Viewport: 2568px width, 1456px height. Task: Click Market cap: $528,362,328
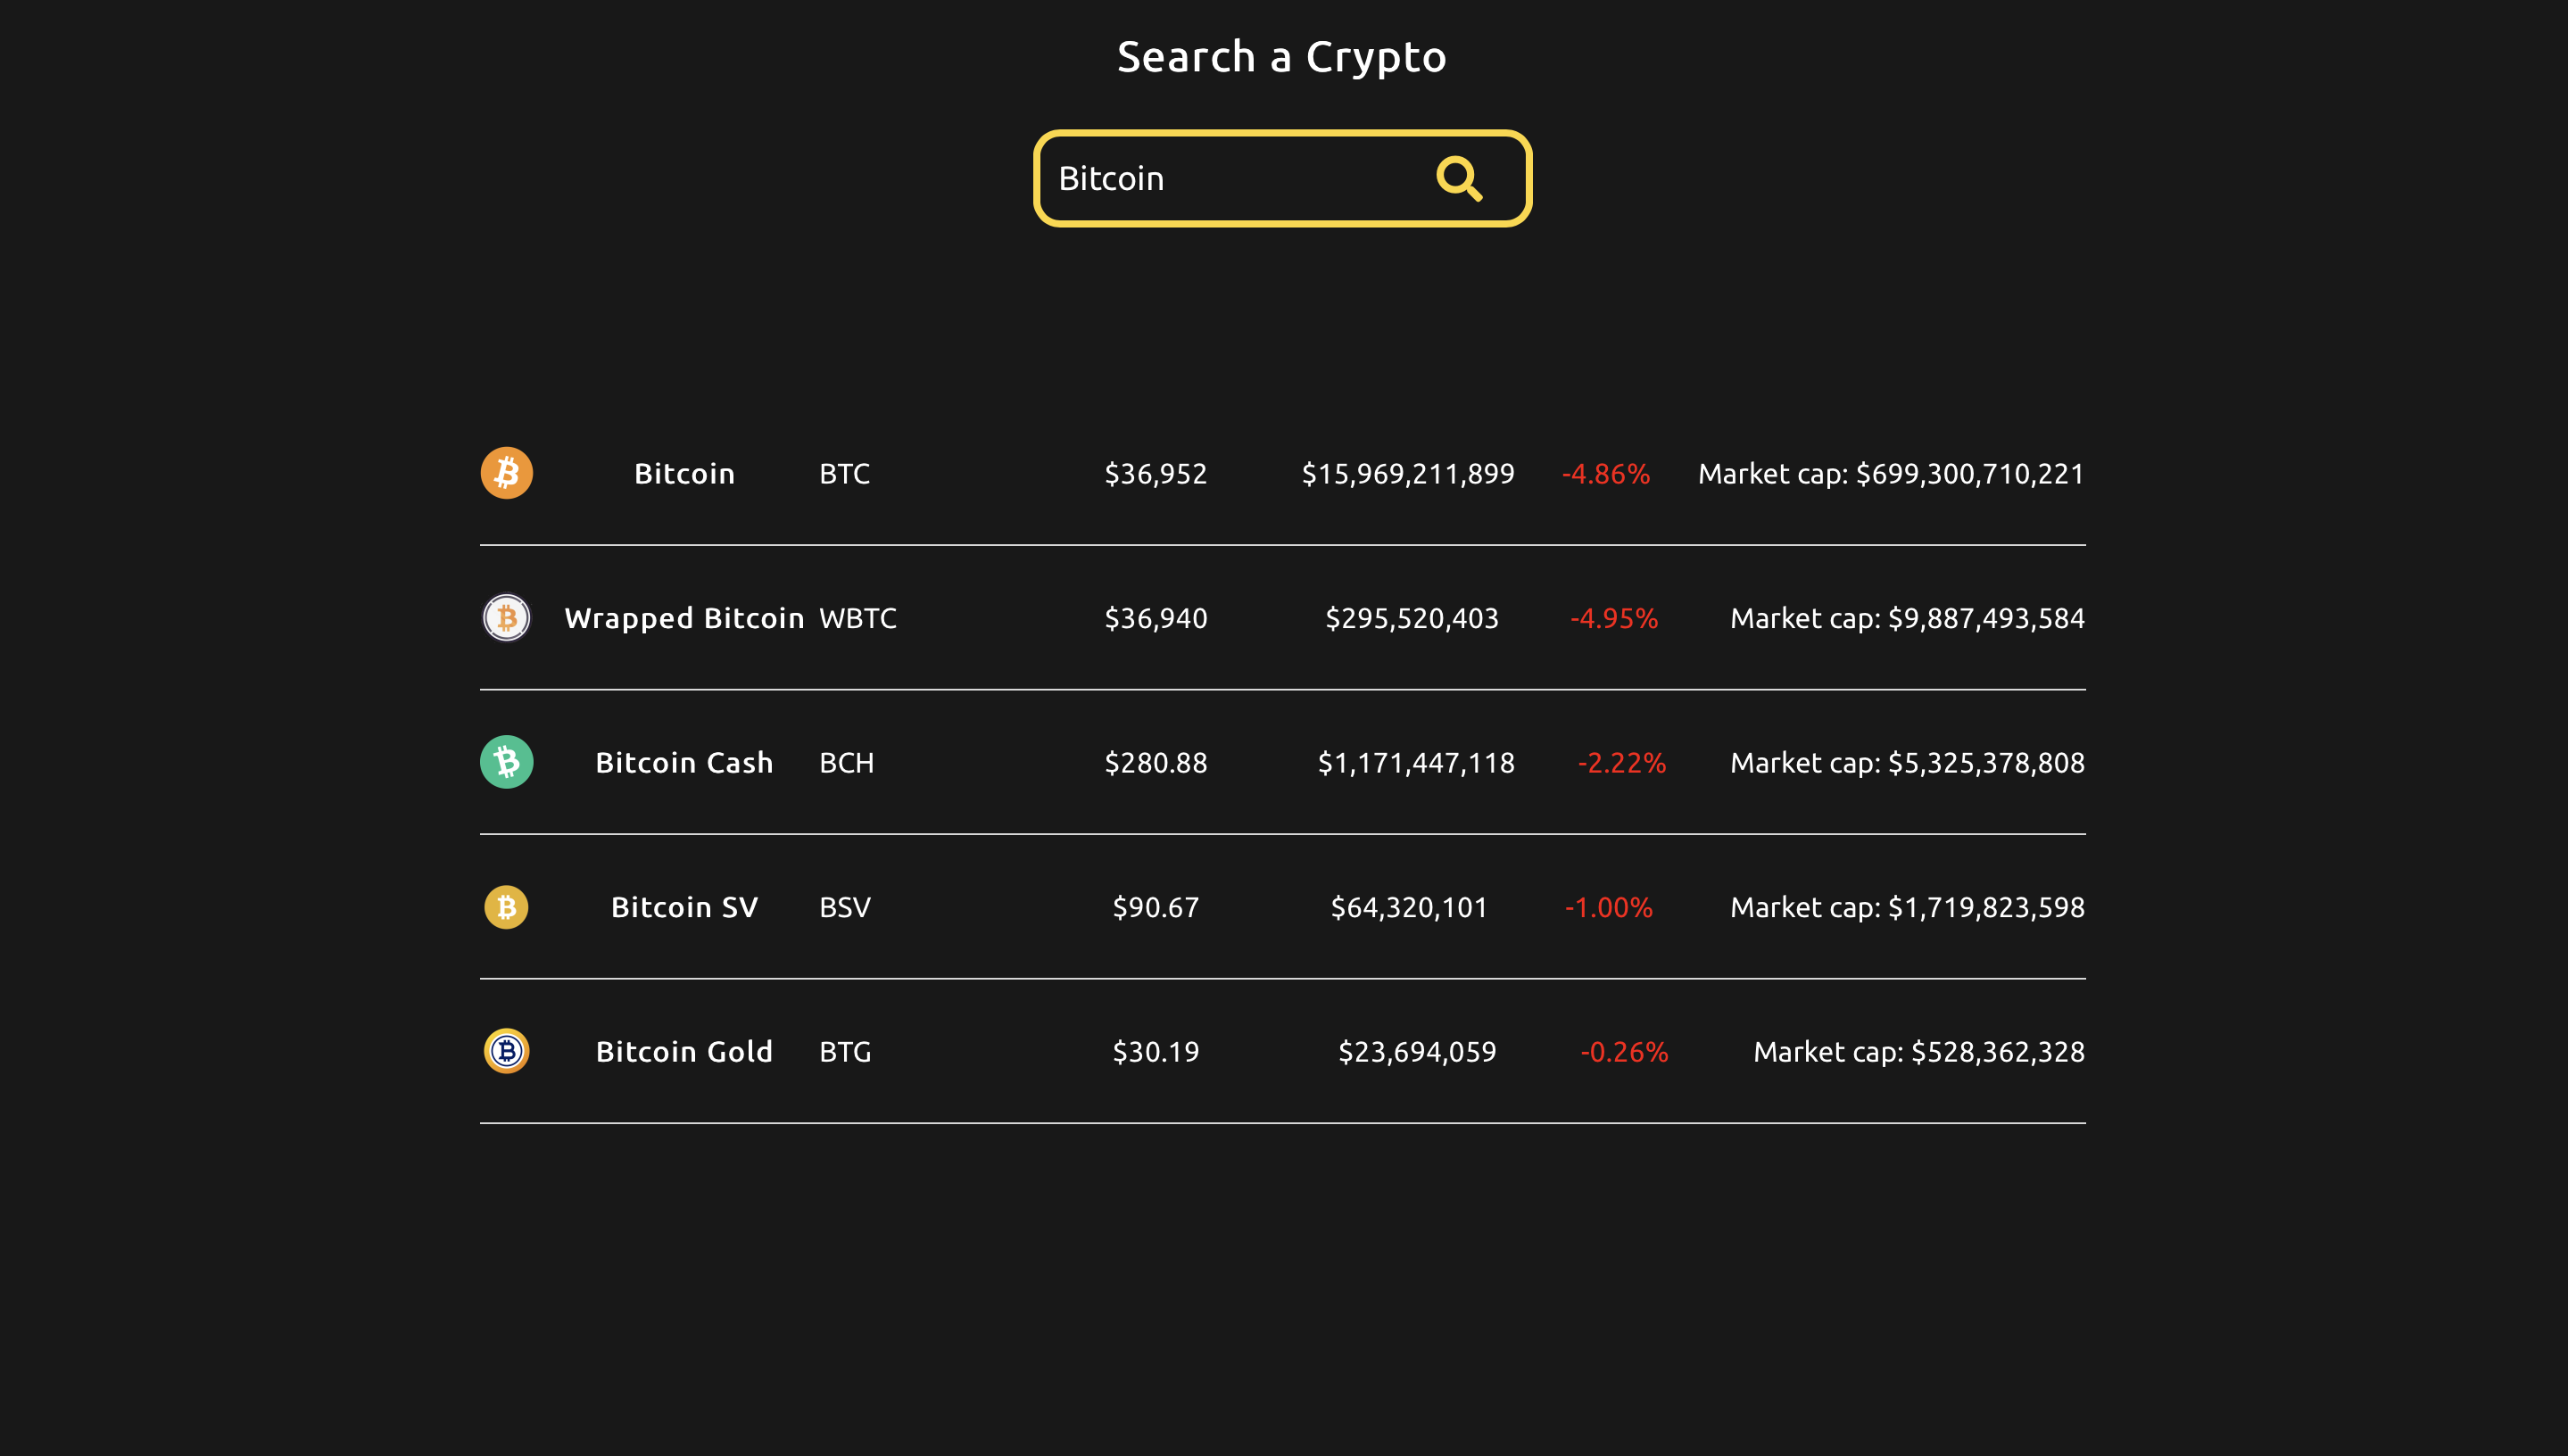coord(1920,1052)
